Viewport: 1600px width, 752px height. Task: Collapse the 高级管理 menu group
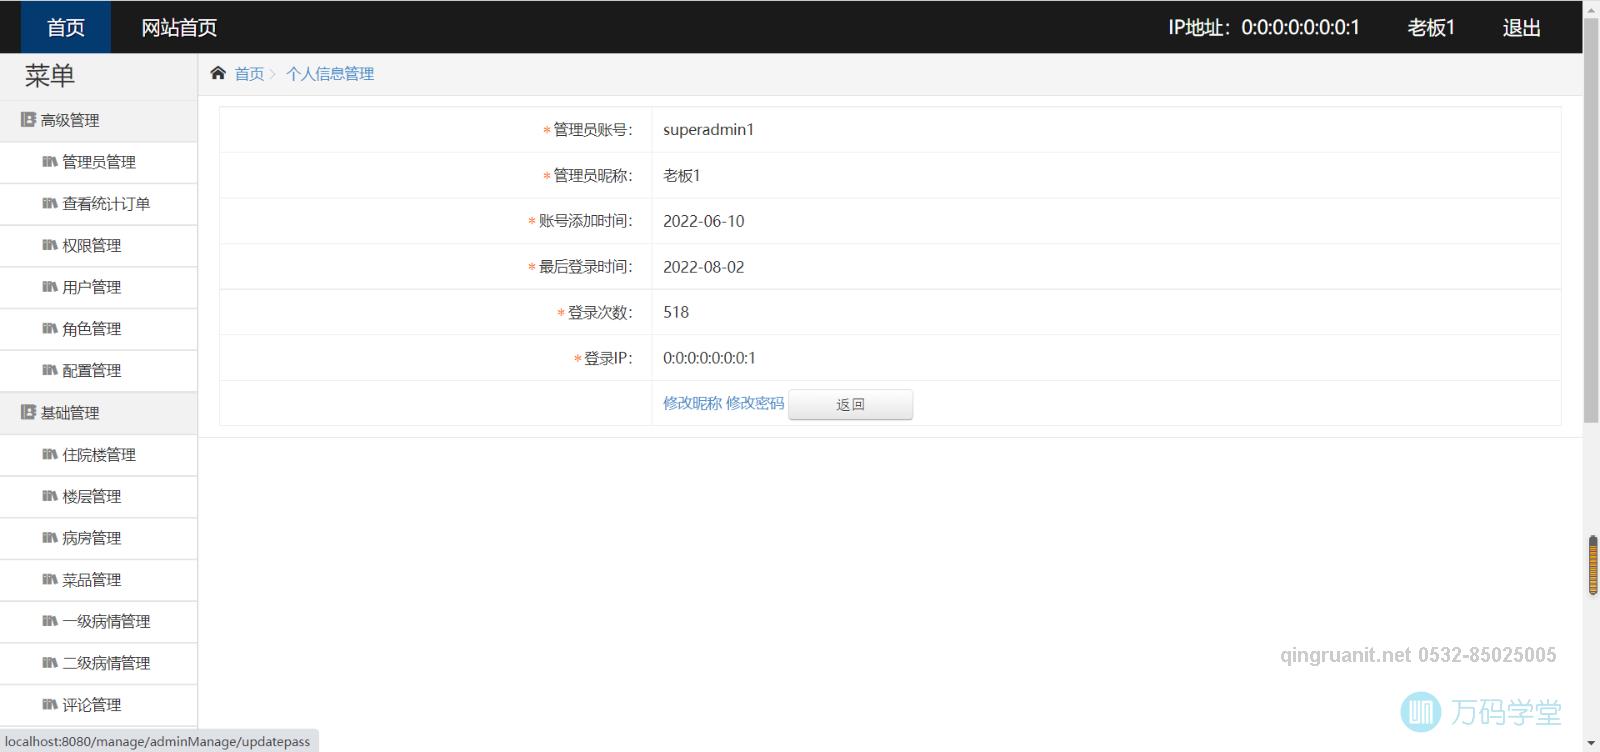click(x=98, y=120)
